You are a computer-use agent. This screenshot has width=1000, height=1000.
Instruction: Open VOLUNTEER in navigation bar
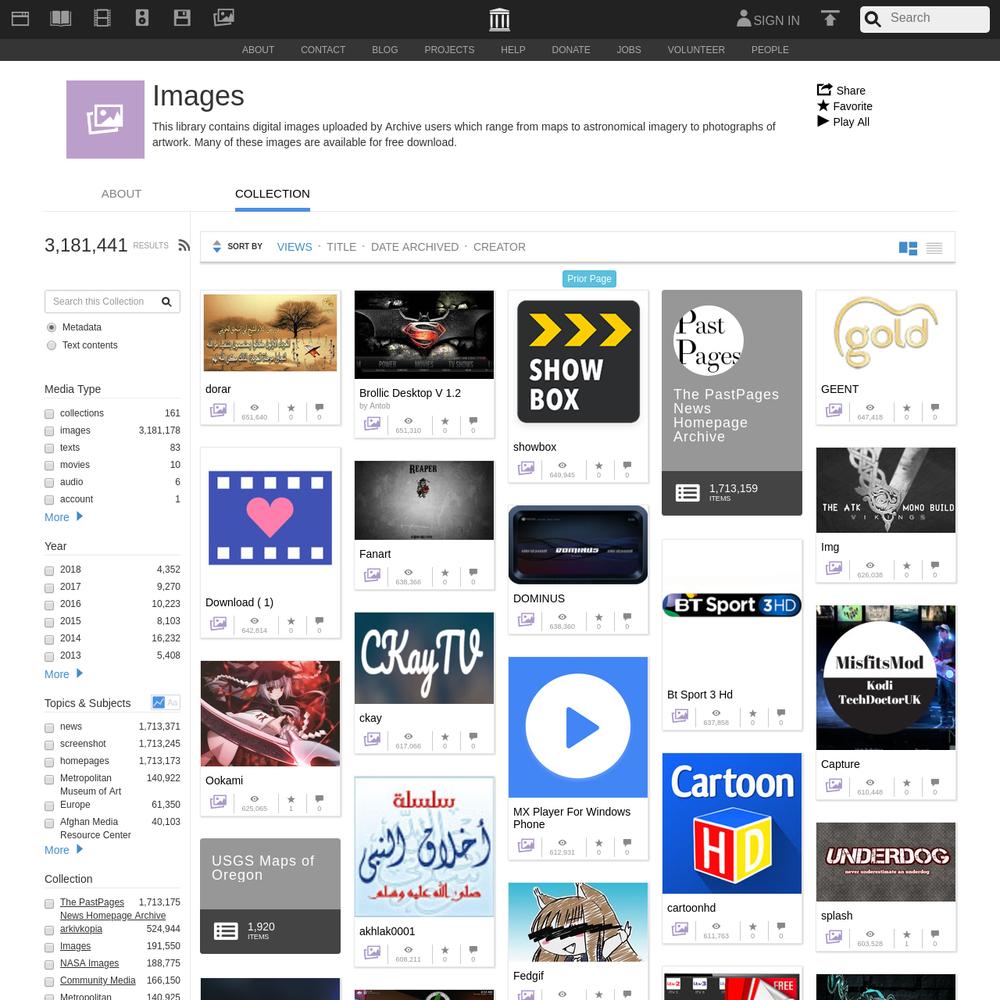[x=696, y=50]
